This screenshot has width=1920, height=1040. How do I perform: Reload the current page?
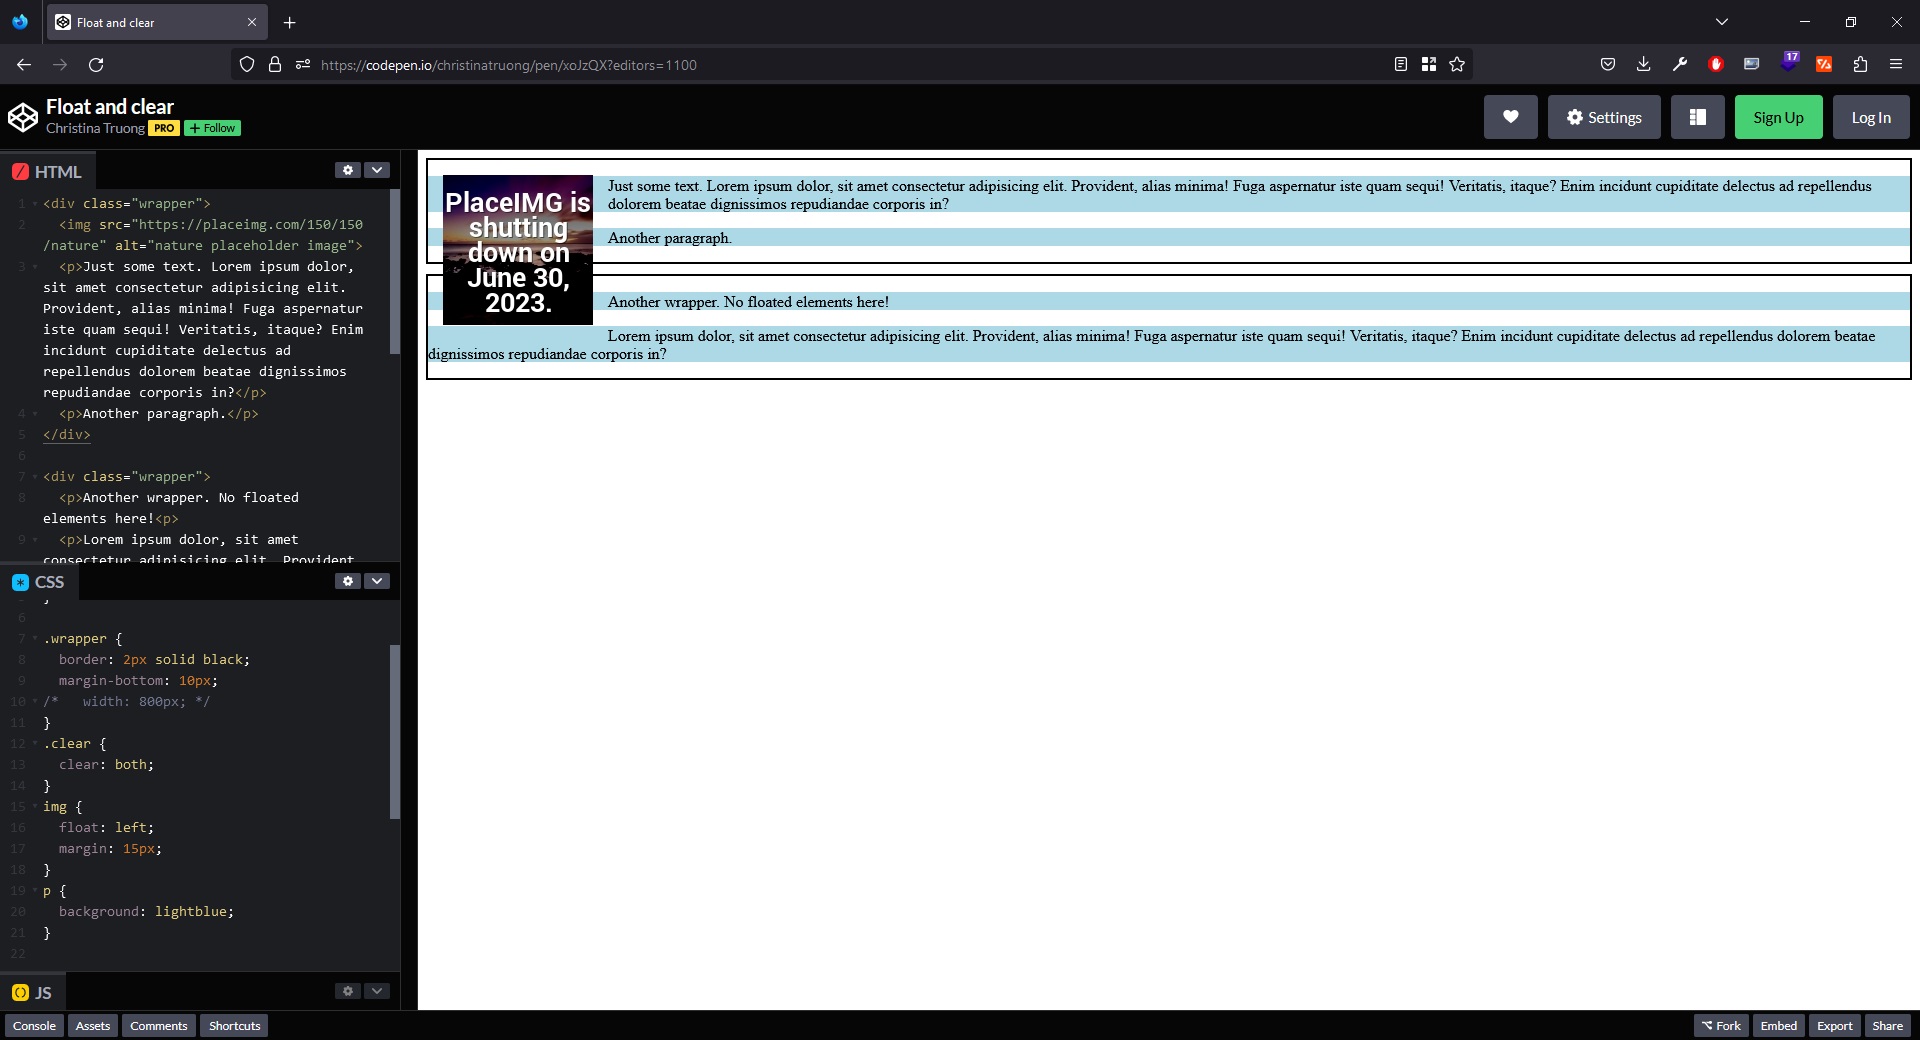(96, 64)
